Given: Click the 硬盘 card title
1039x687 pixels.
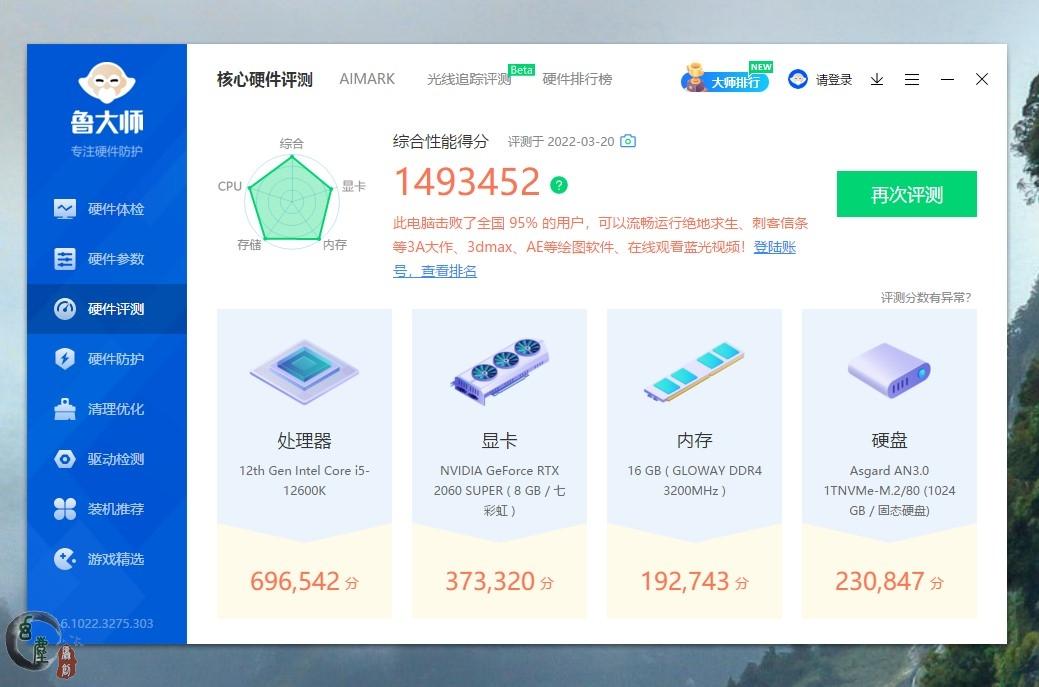Looking at the screenshot, I should (x=889, y=441).
